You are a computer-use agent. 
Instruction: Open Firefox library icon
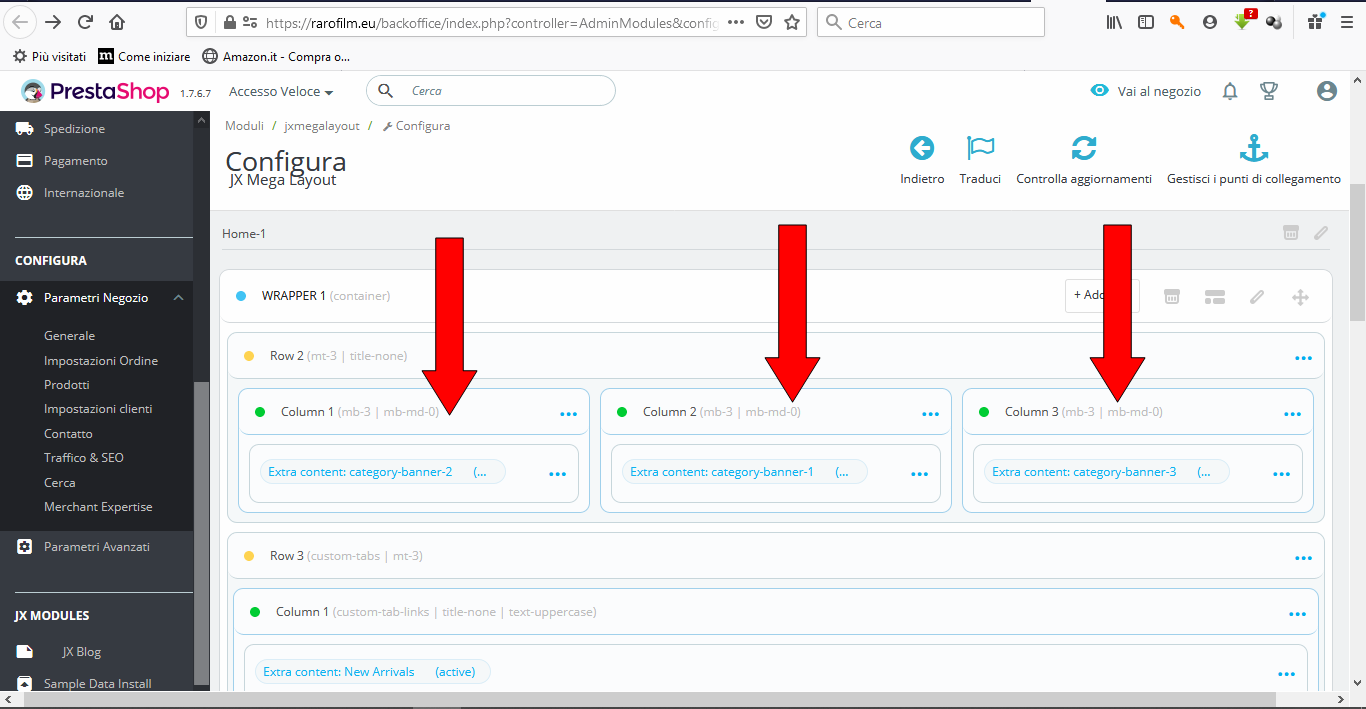click(1115, 22)
